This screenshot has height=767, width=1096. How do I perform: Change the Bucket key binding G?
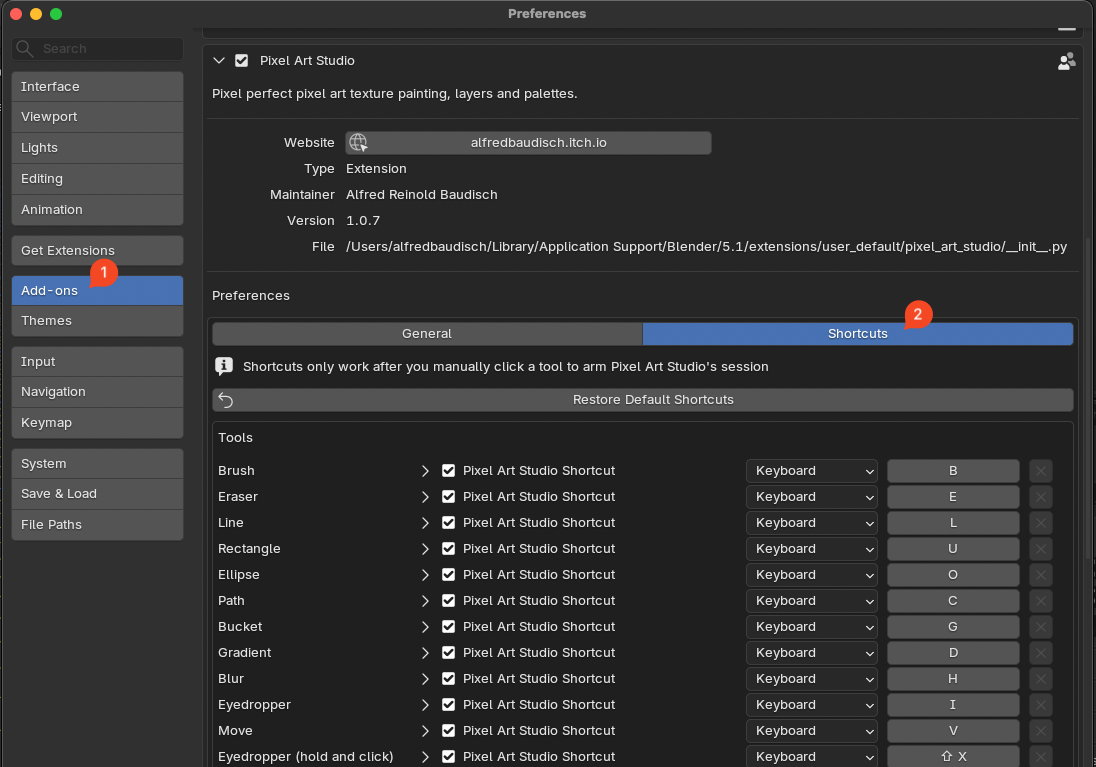point(953,626)
